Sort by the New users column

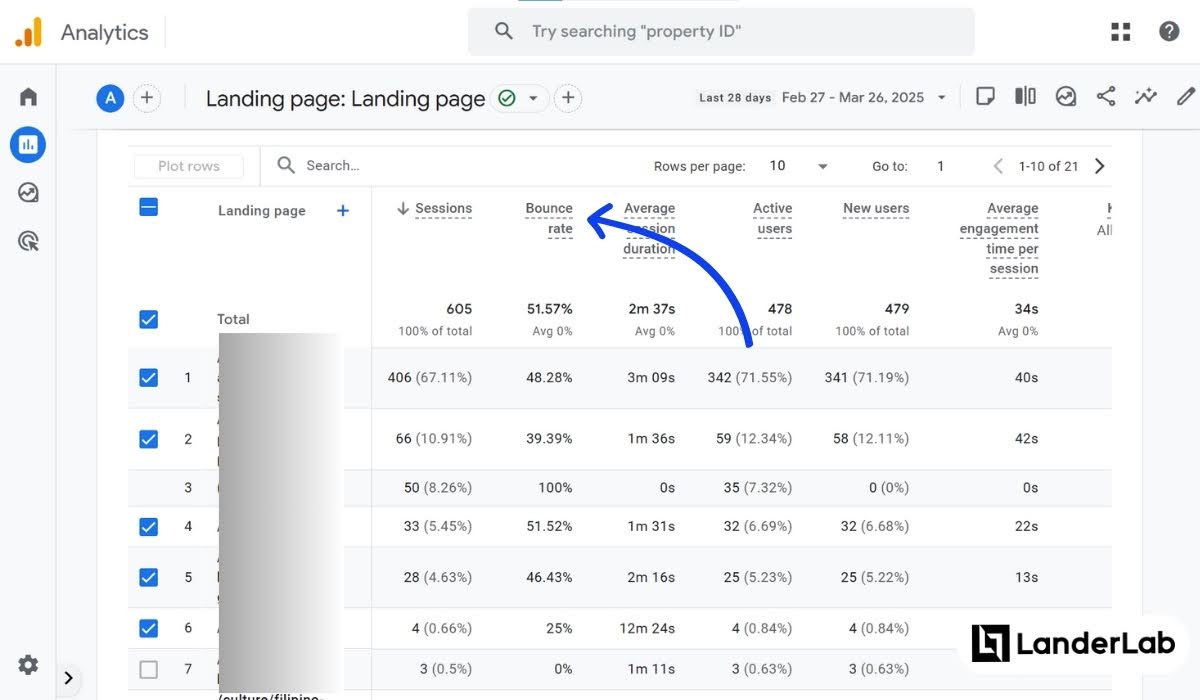click(x=876, y=209)
